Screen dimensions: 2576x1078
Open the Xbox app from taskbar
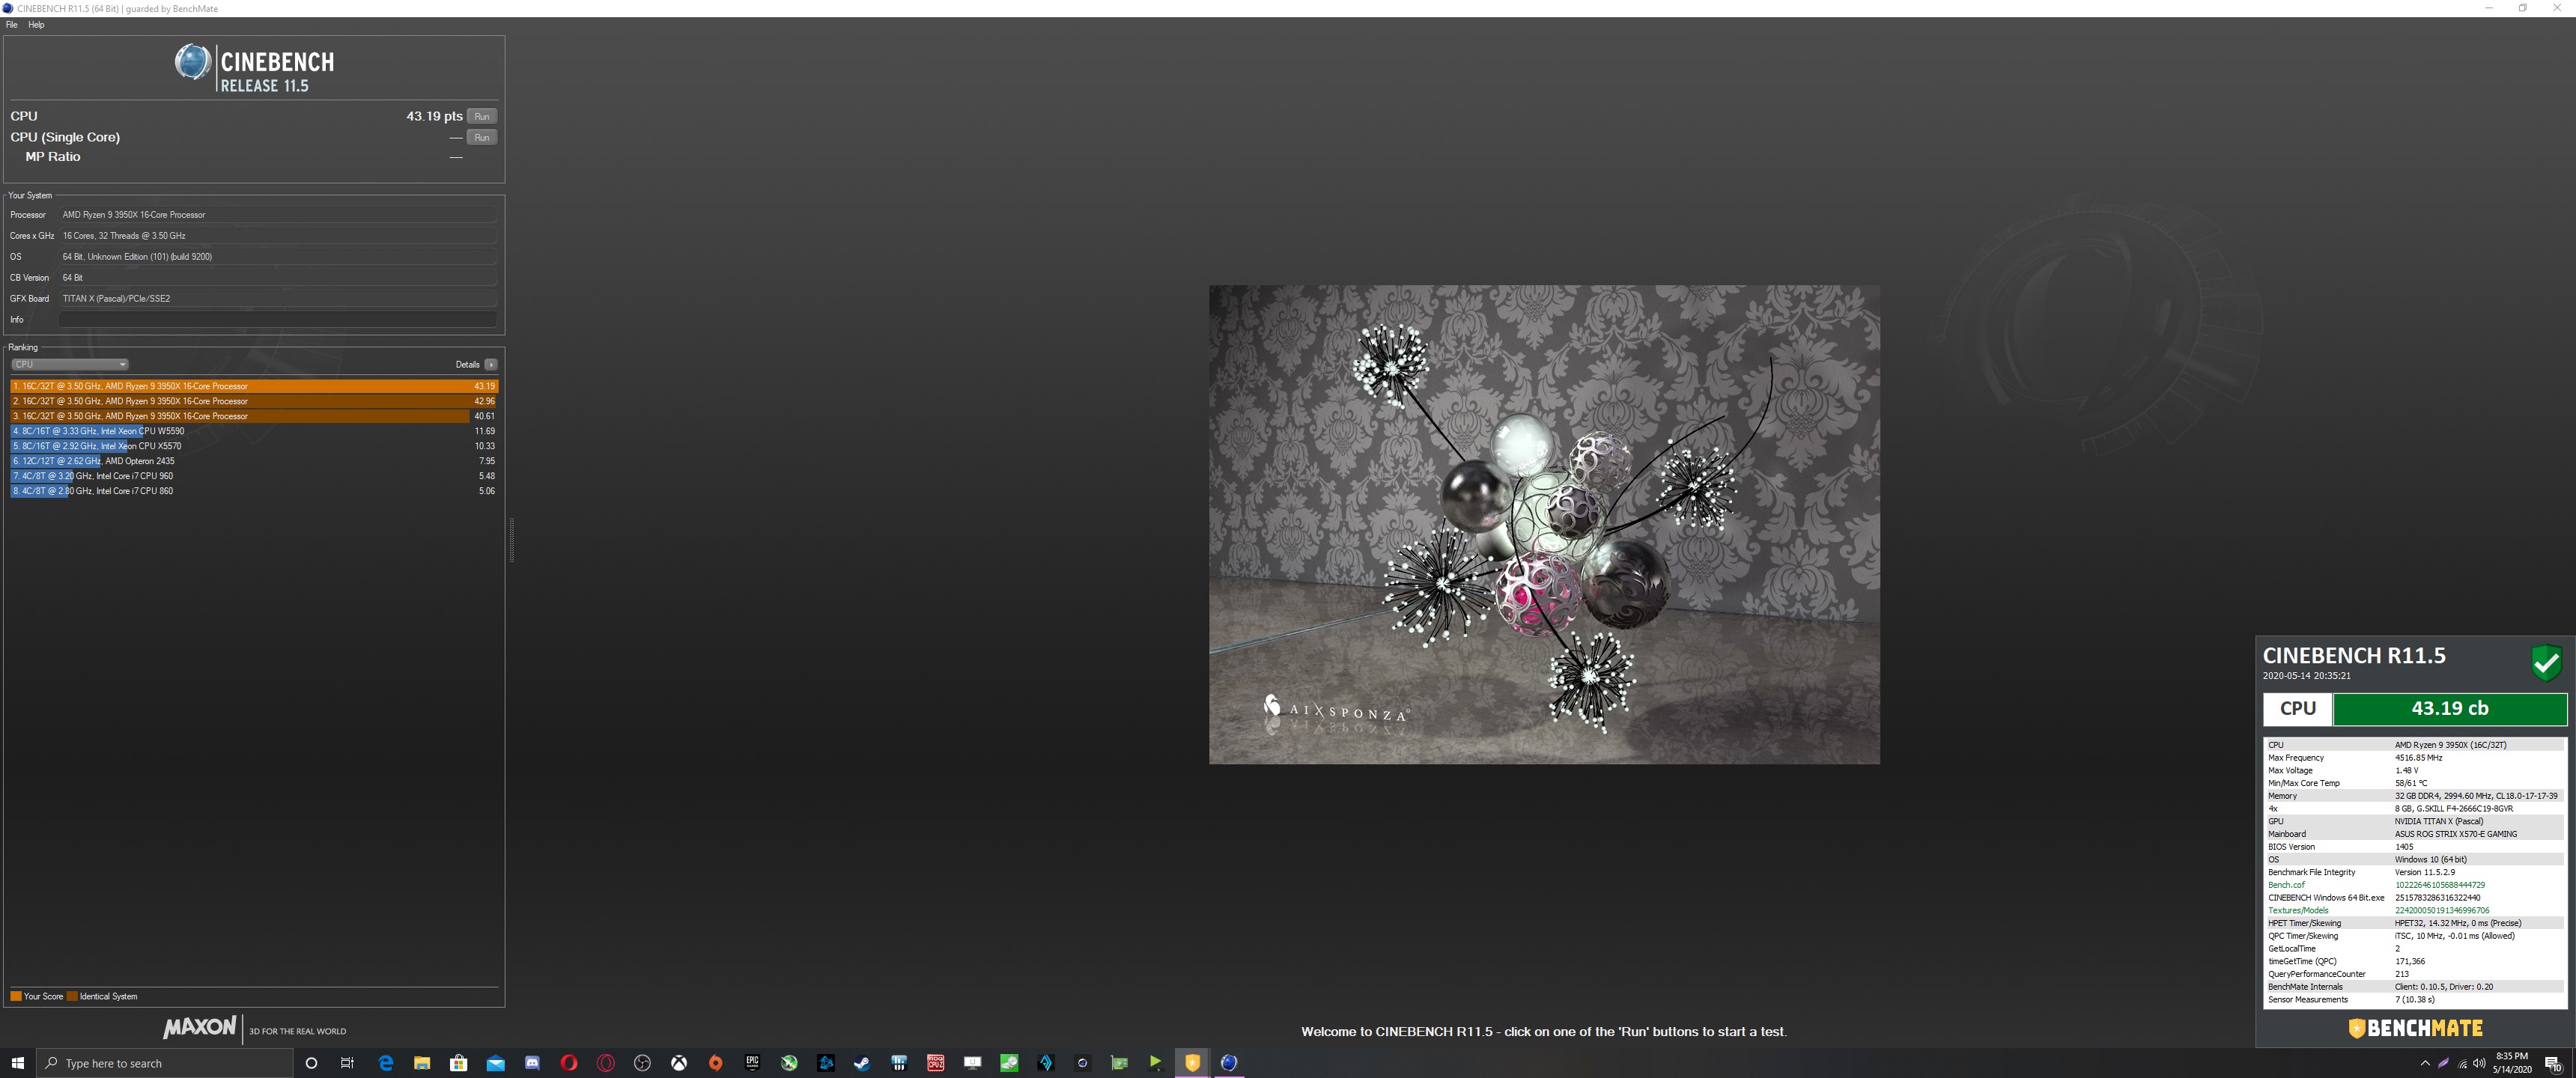[679, 1063]
